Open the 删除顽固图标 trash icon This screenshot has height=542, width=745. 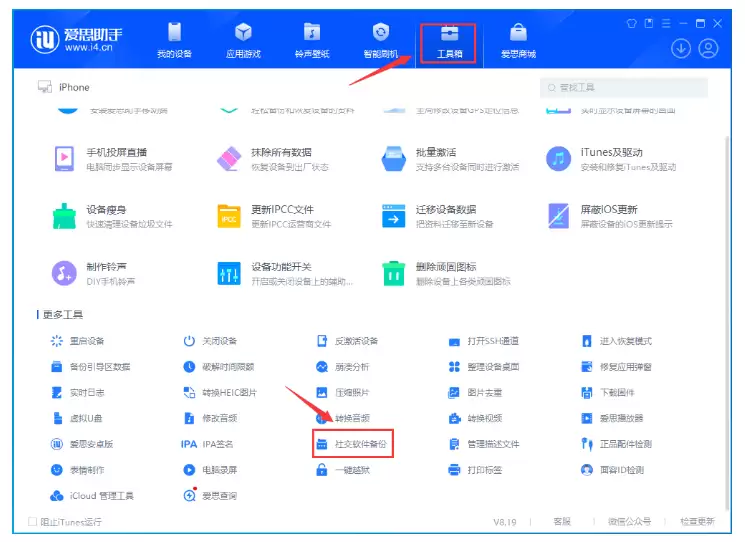[x=394, y=273]
